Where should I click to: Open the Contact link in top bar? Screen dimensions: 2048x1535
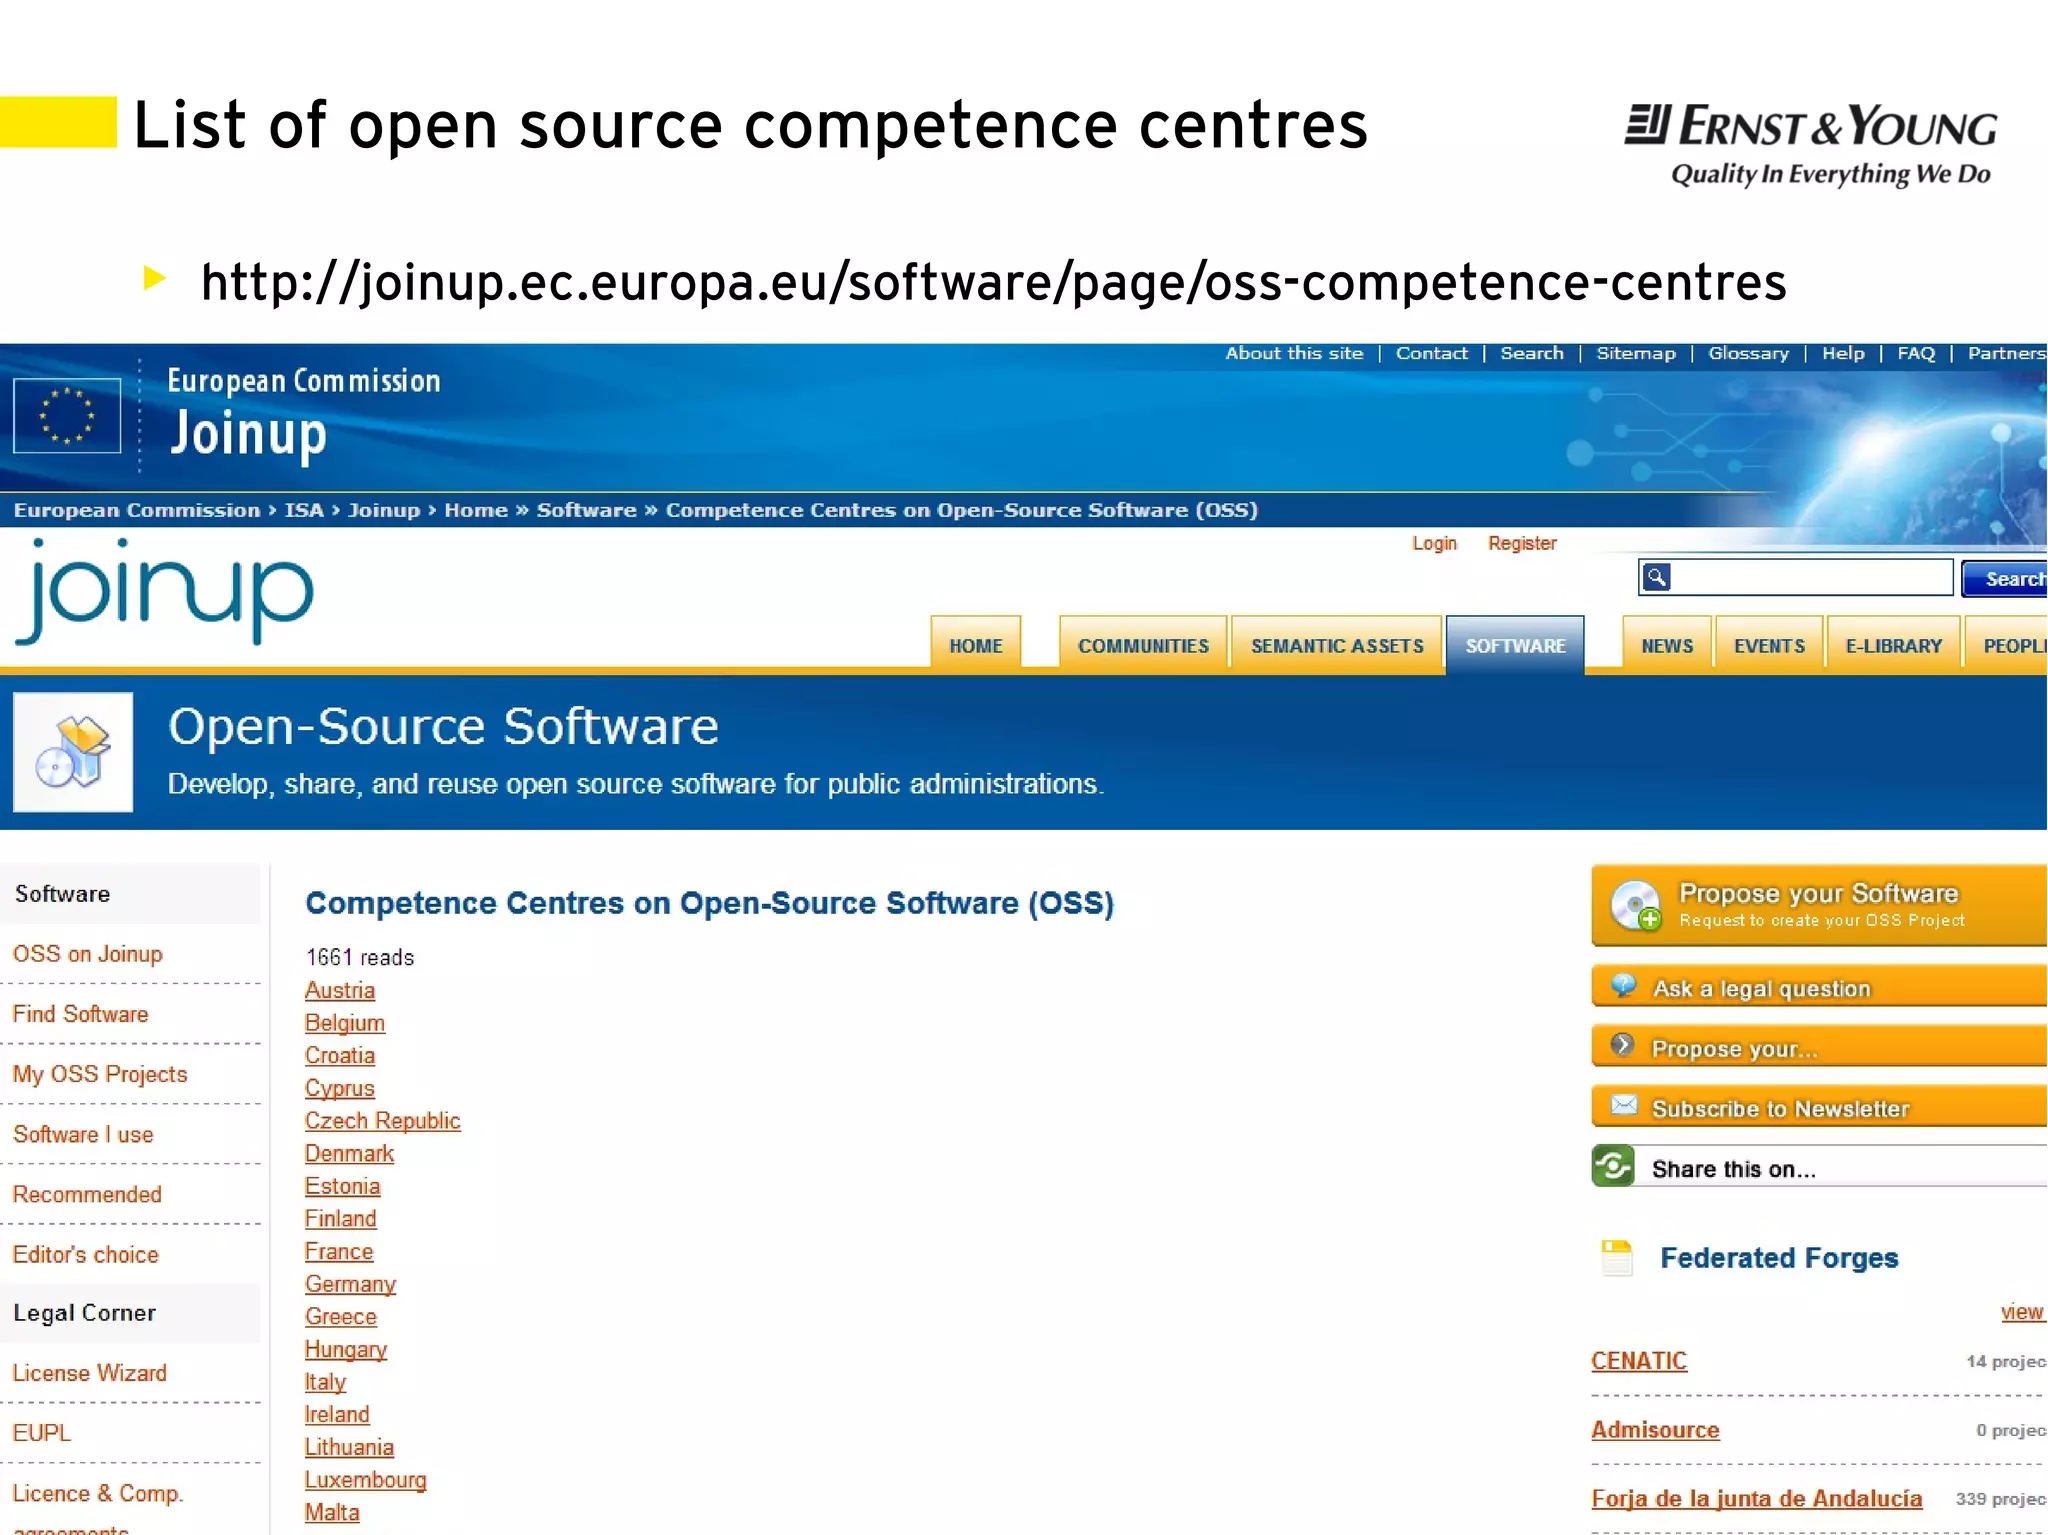[1431, 353]
